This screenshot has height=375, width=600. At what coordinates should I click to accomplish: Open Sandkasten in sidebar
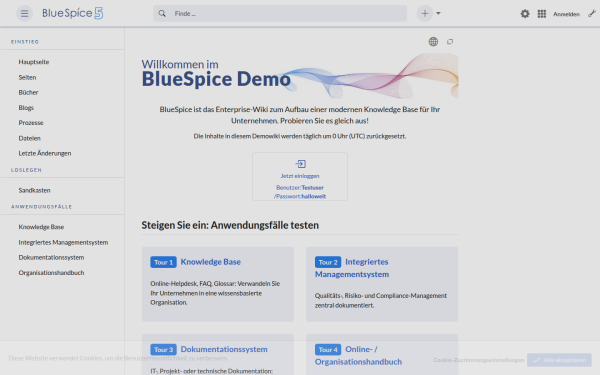(x=34, y=190)
